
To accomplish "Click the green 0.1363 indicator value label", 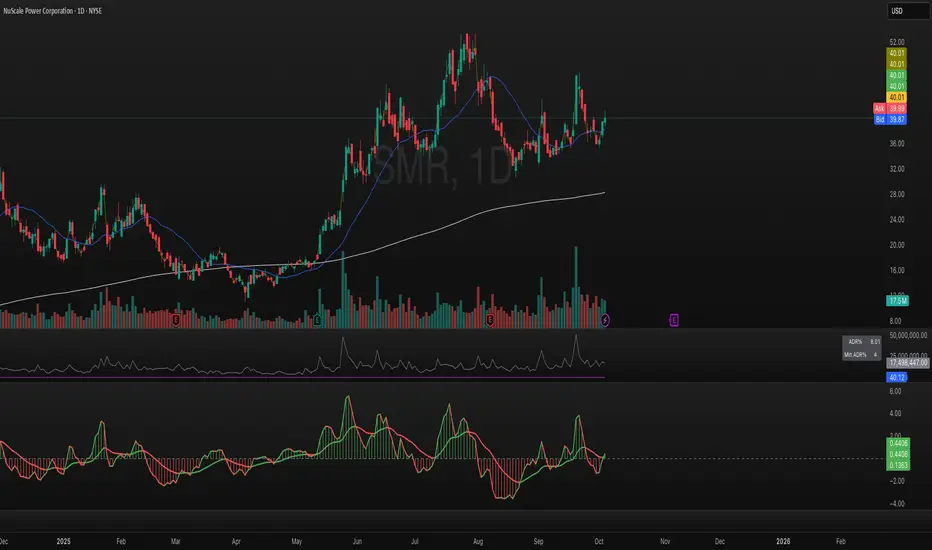I will [898, 466].
